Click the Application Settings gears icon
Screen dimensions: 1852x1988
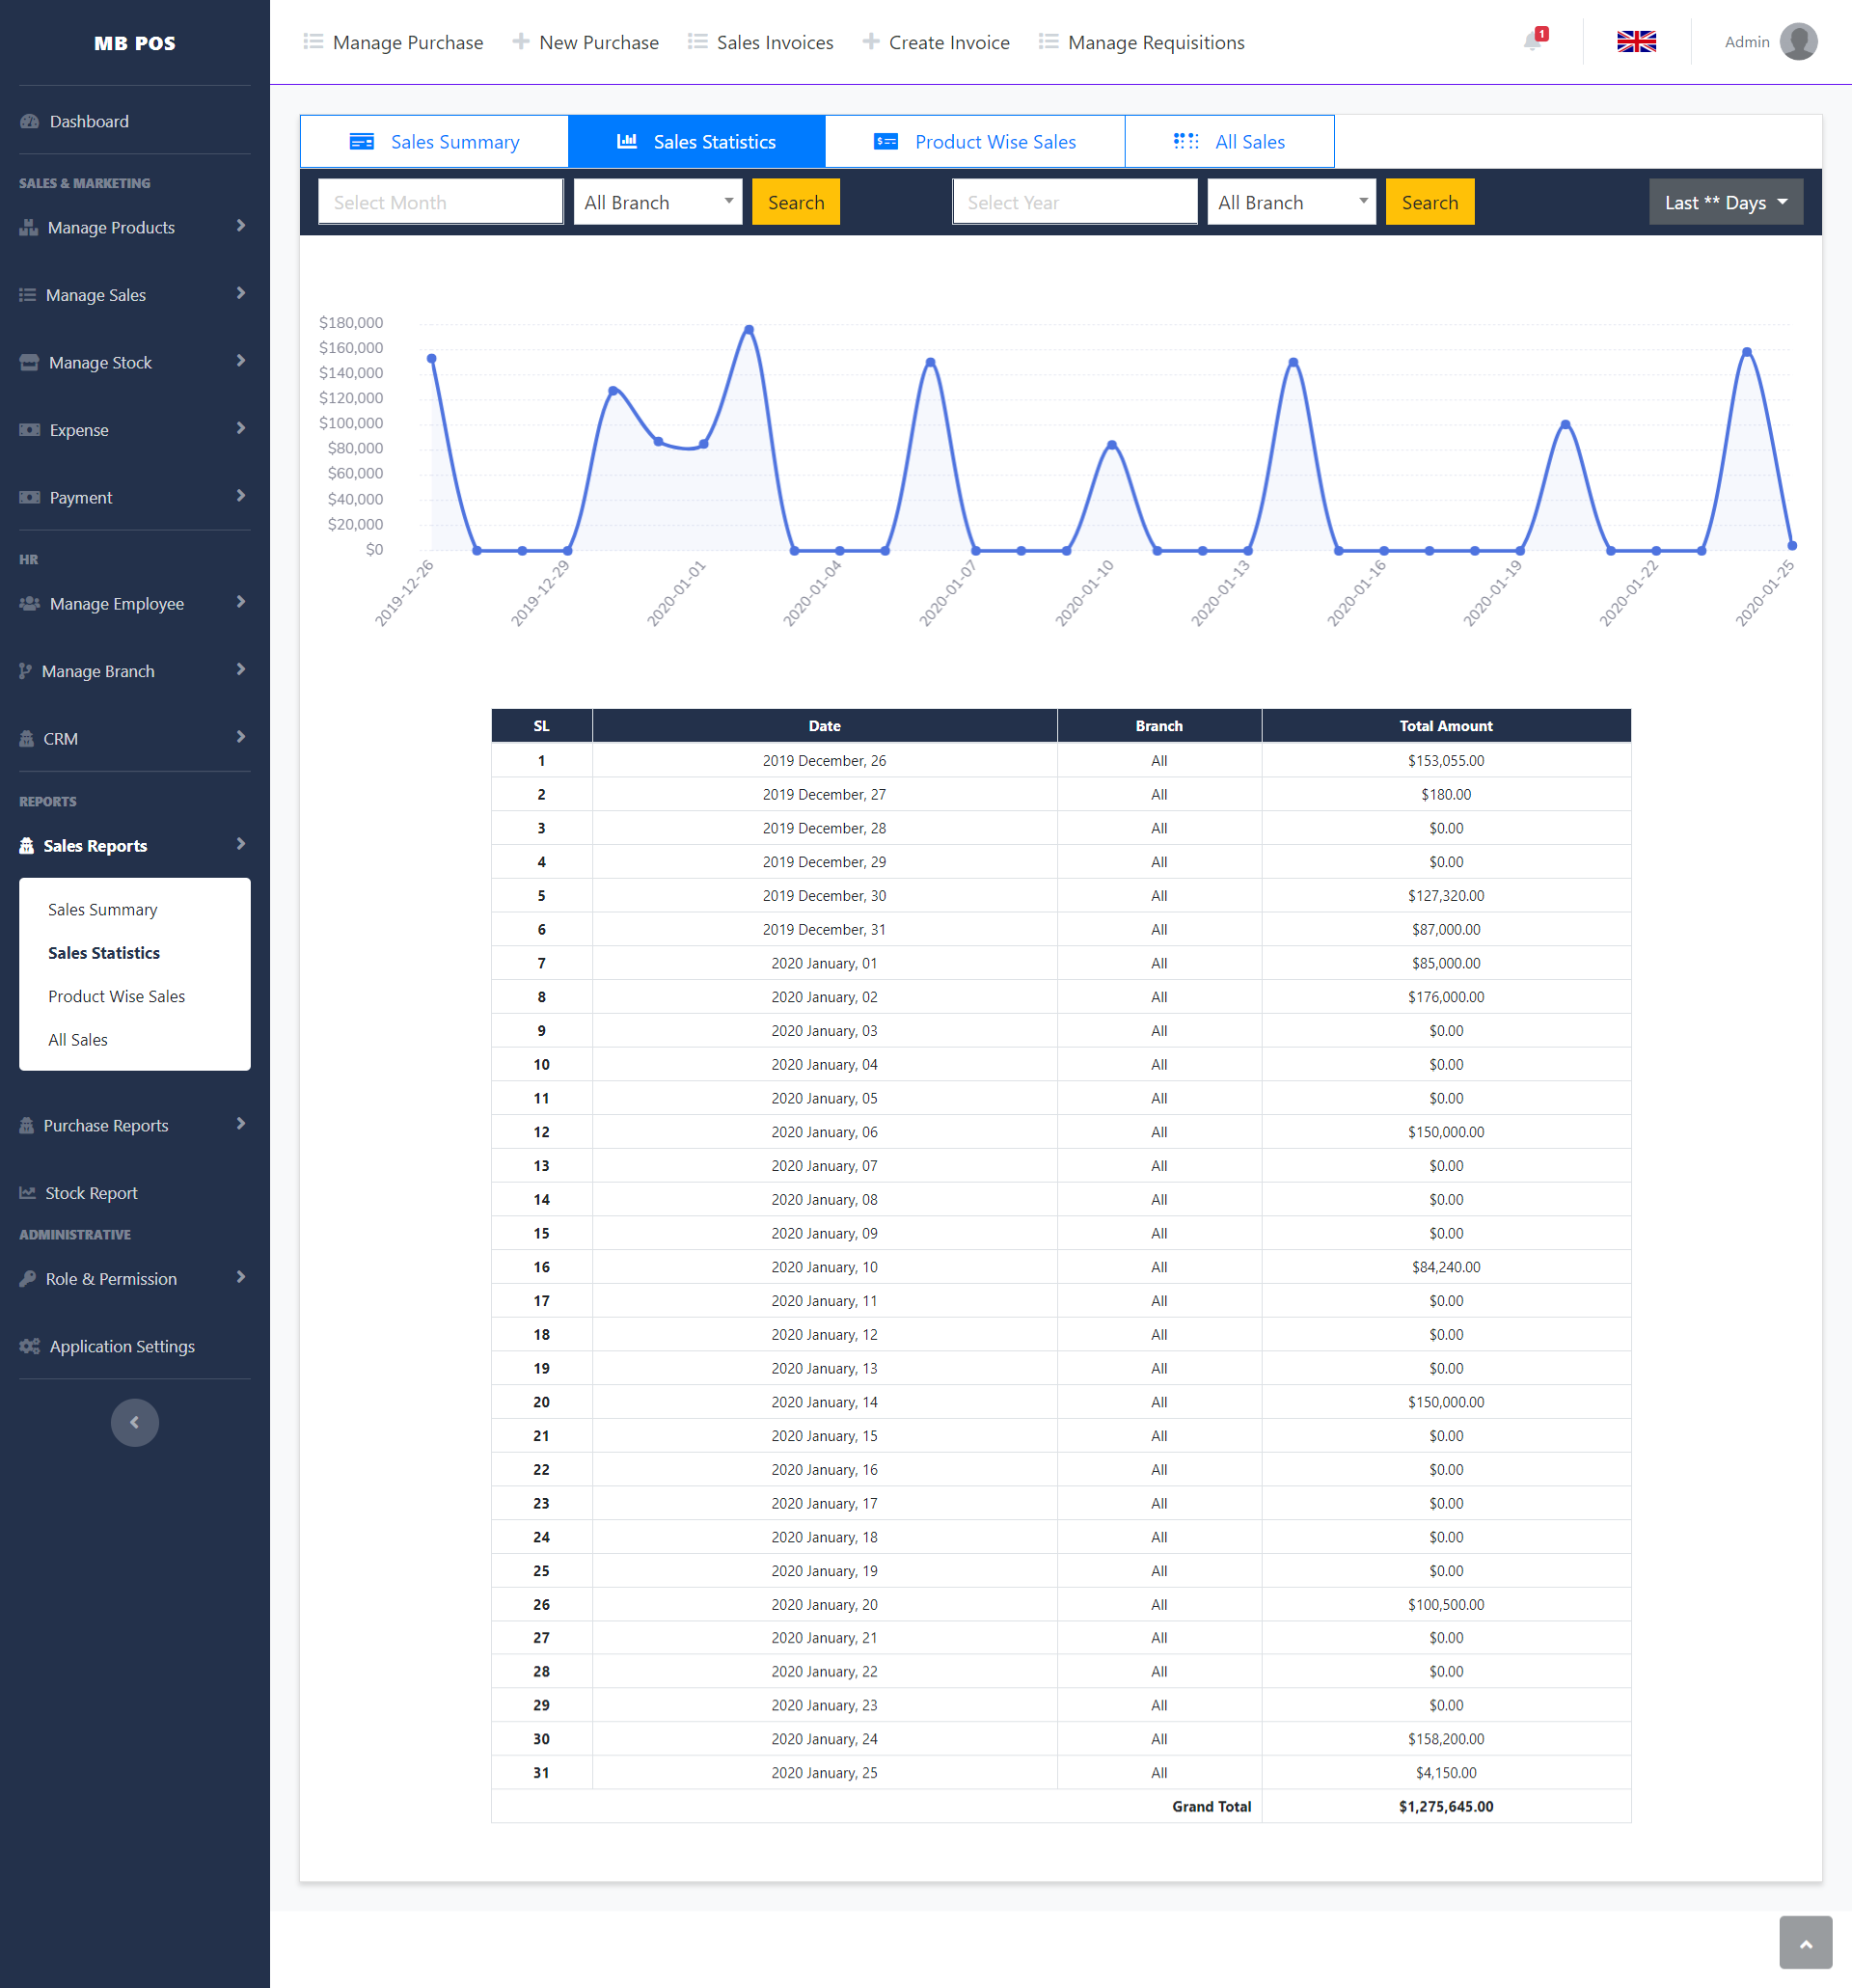point(30,1346)
